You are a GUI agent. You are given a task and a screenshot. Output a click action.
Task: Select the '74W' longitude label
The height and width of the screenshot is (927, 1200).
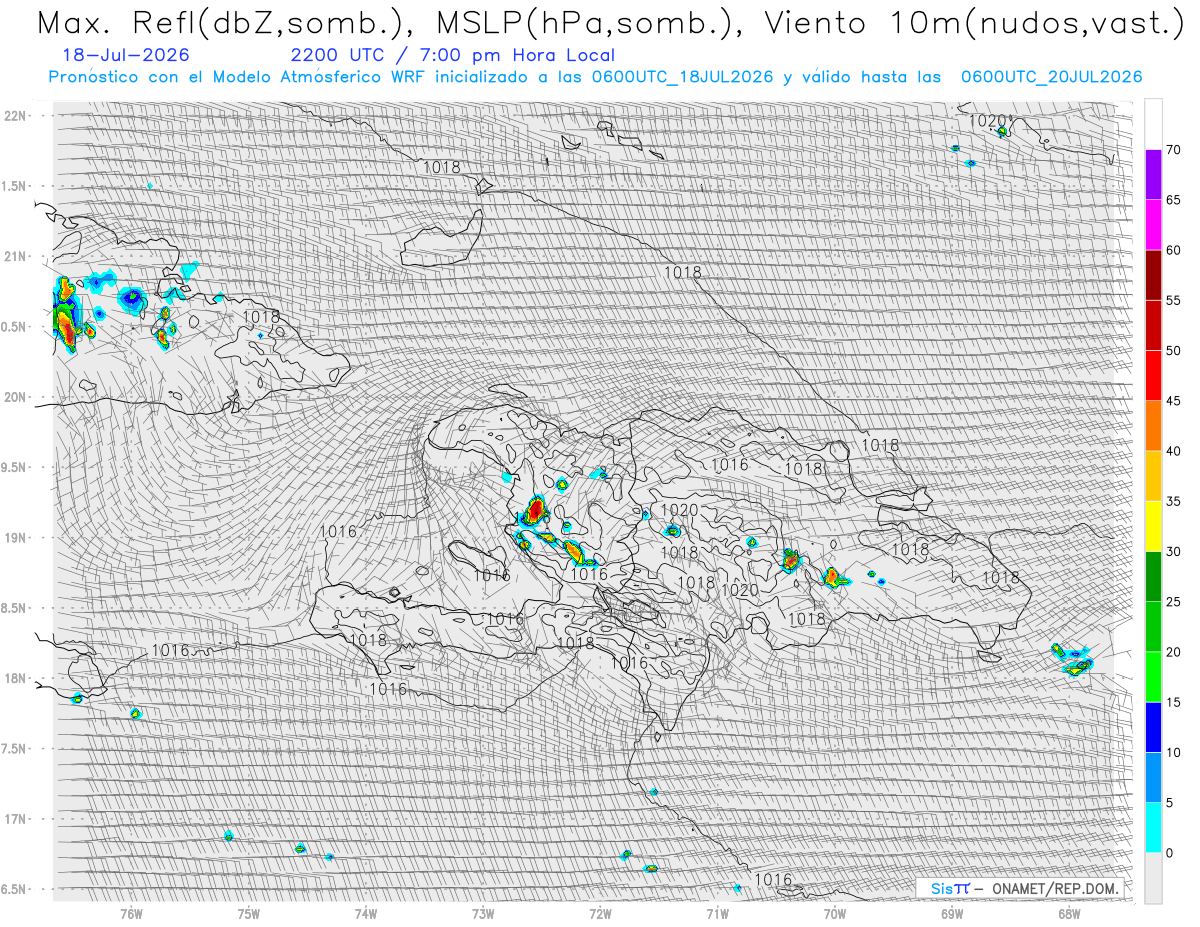coord(366,913)
